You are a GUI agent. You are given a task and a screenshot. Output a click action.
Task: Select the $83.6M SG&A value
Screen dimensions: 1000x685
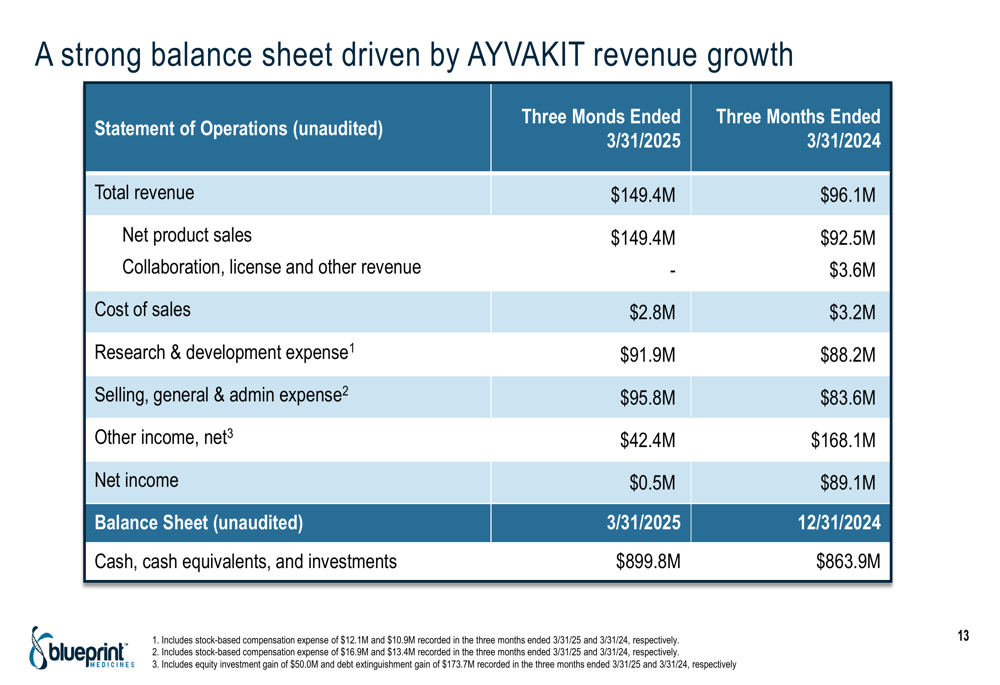click(848, 398)
